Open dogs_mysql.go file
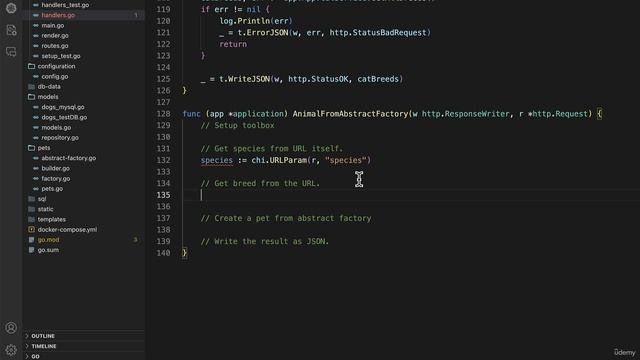640x360 pixels. pos(63,107)
